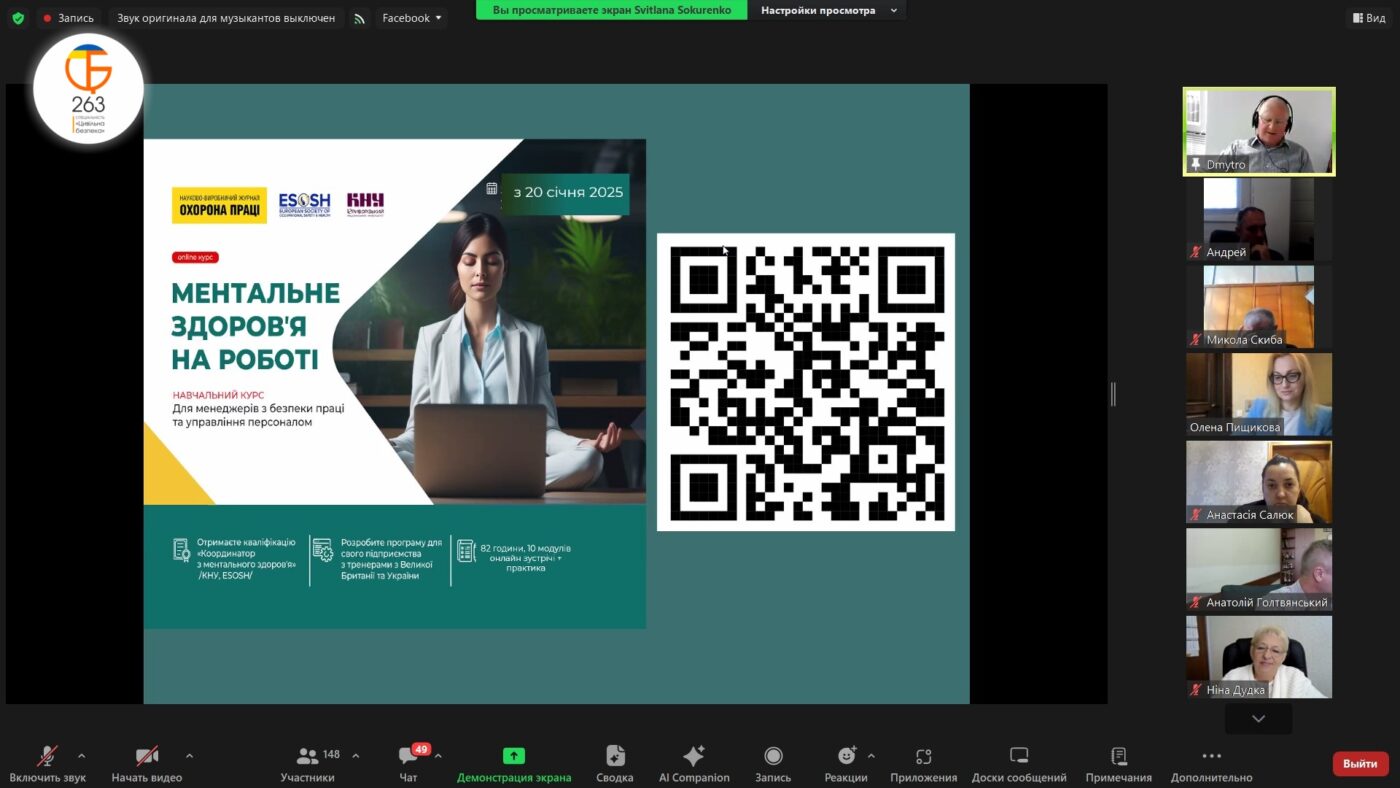Image resolution: width=1400 pixels, height=788 pixels.
Task: Expand the chat options arrow
Action: (x=438, y=756)
